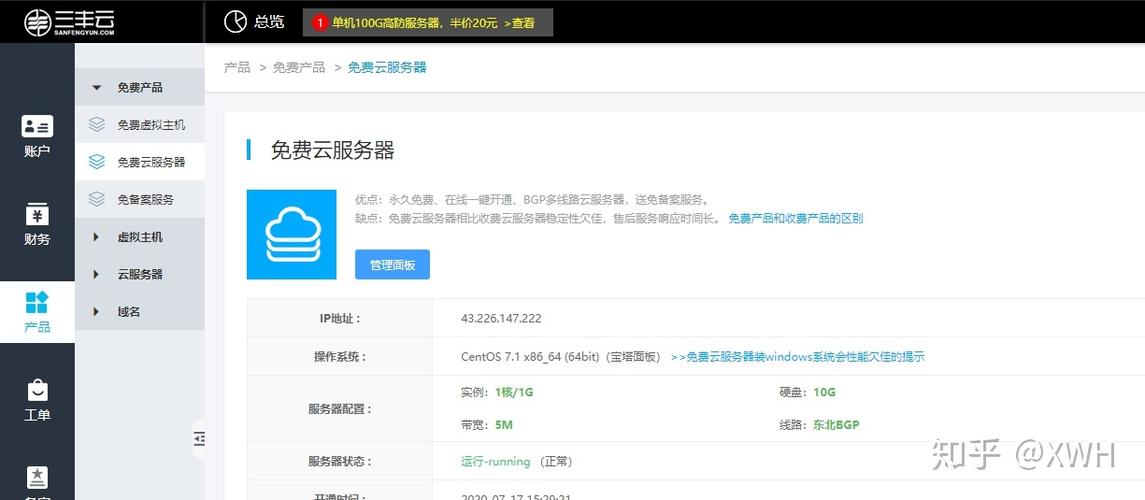Image resolution: width=1145 pixels, height=500 pixels.
Task: Click the 三丰云 logo
Action: tap(69, 22)
